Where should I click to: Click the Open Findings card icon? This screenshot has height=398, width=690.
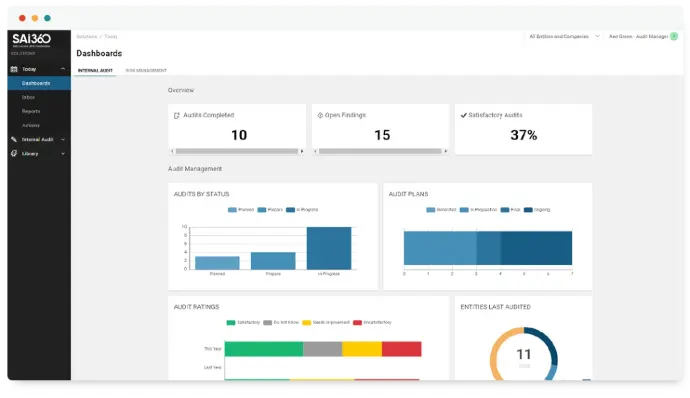pyautogui.click(x=320, y=115)
